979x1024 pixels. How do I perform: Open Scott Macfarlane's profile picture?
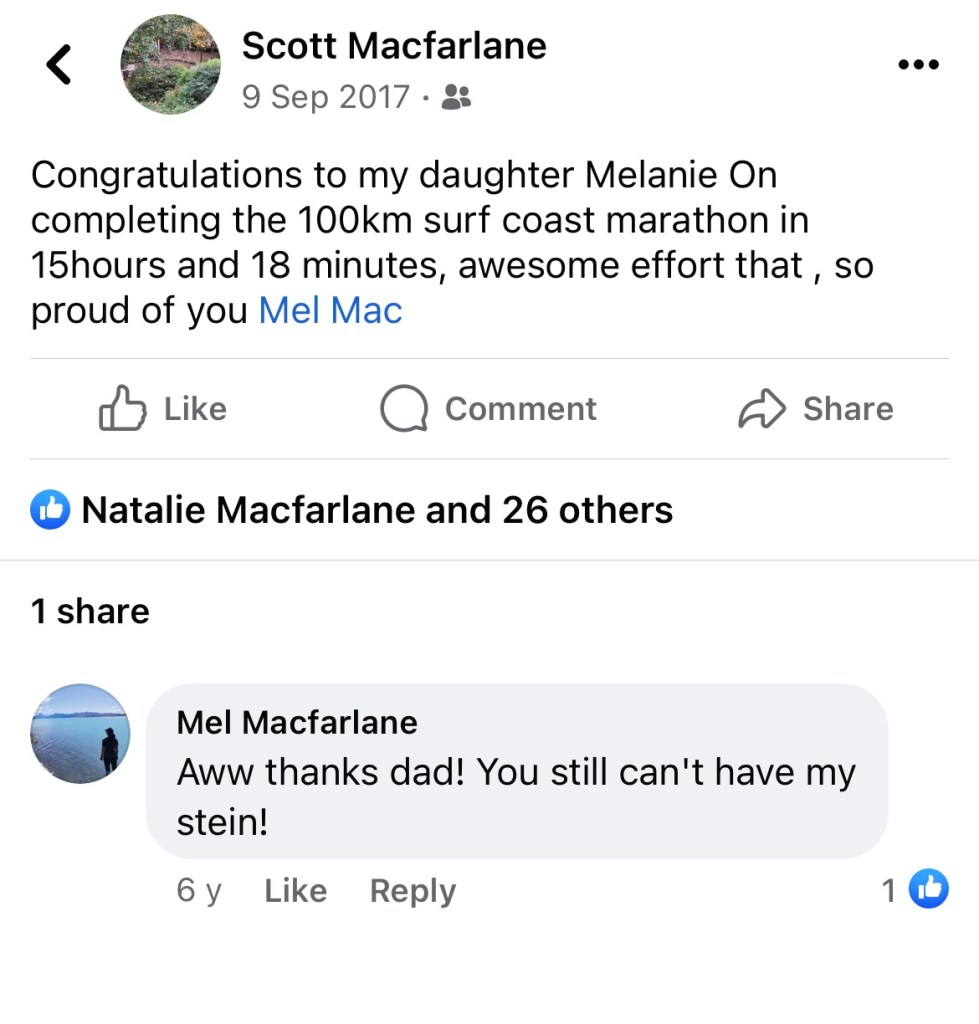coord(171,65)
